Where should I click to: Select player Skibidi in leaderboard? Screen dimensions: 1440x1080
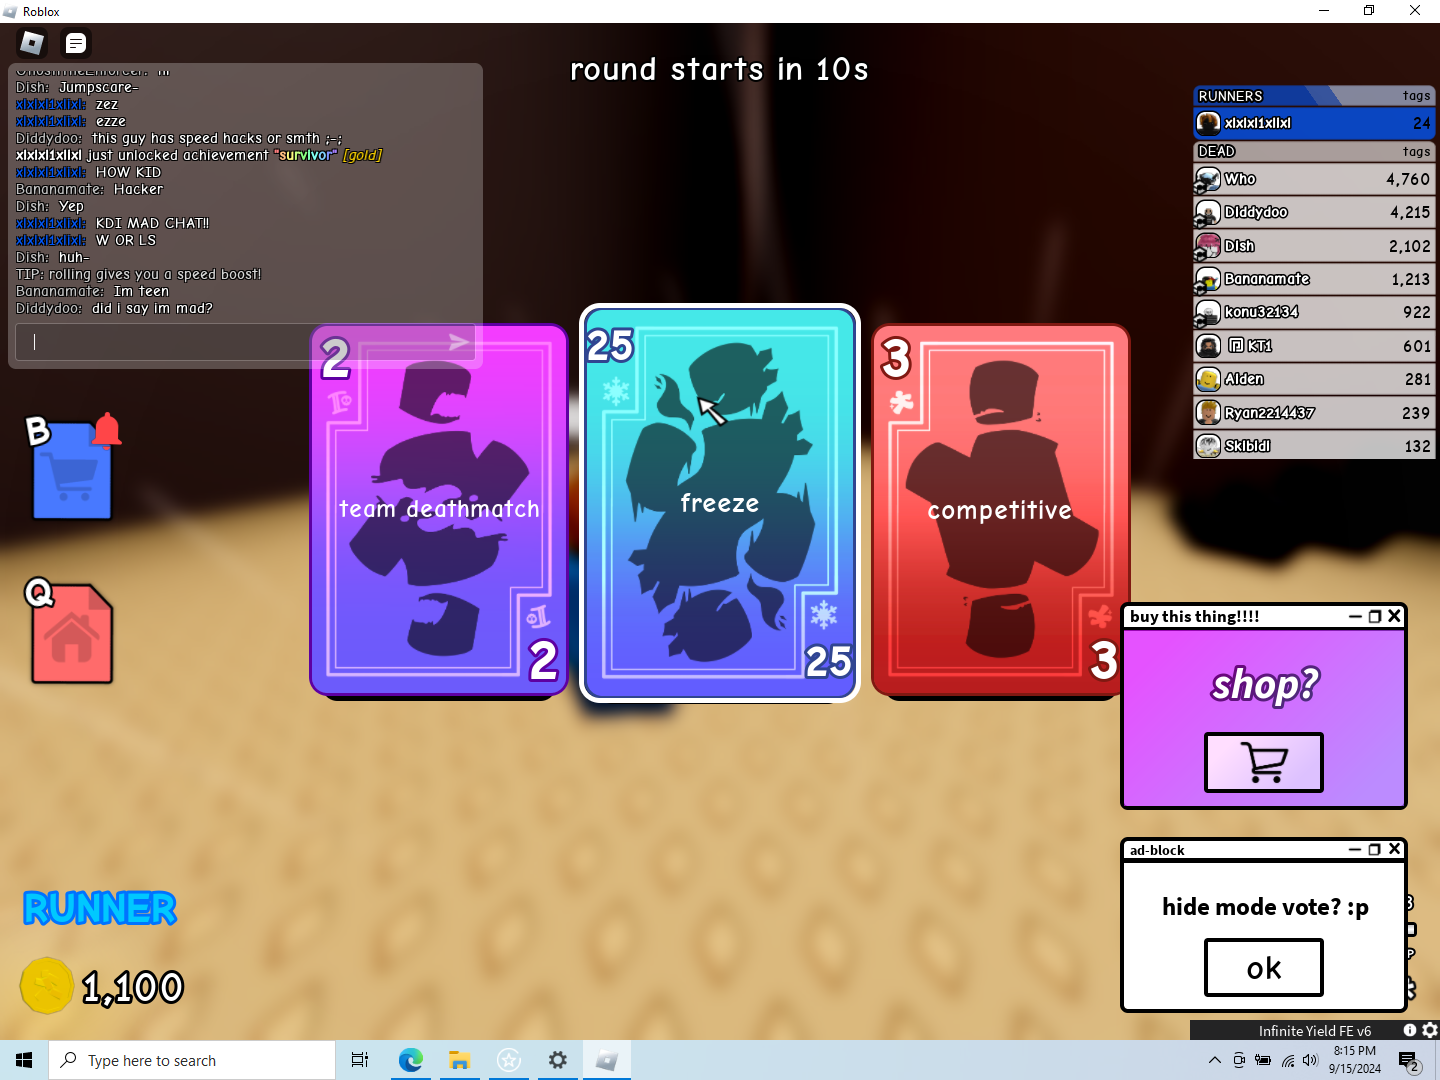pos(1314,446)
